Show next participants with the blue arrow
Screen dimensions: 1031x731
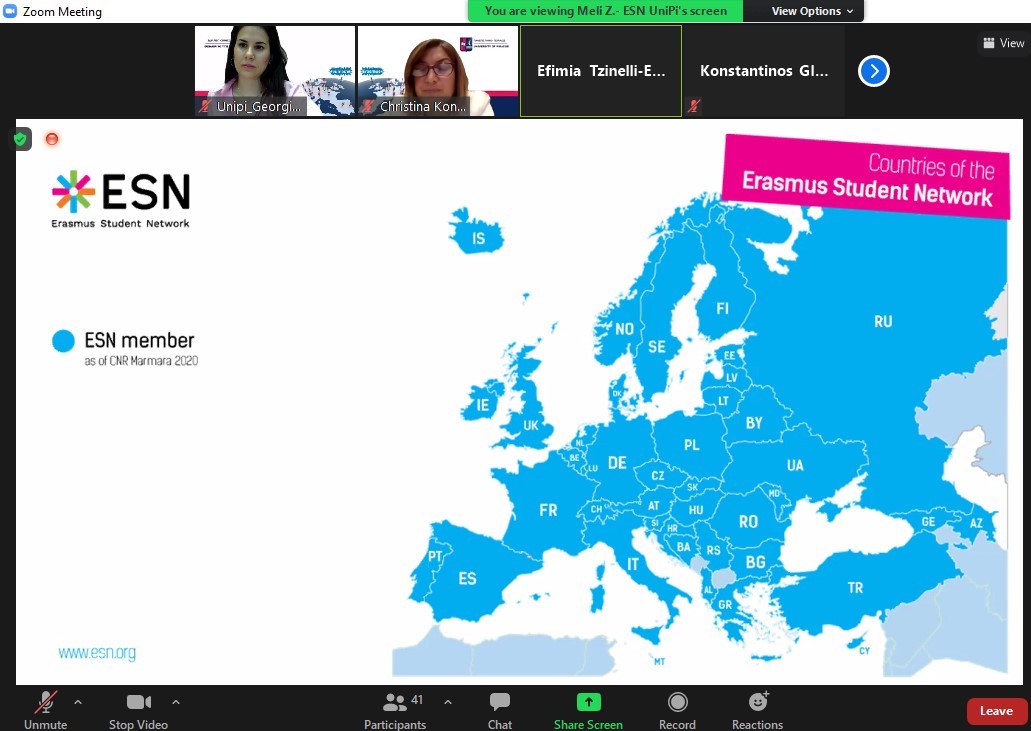[874, 71]
